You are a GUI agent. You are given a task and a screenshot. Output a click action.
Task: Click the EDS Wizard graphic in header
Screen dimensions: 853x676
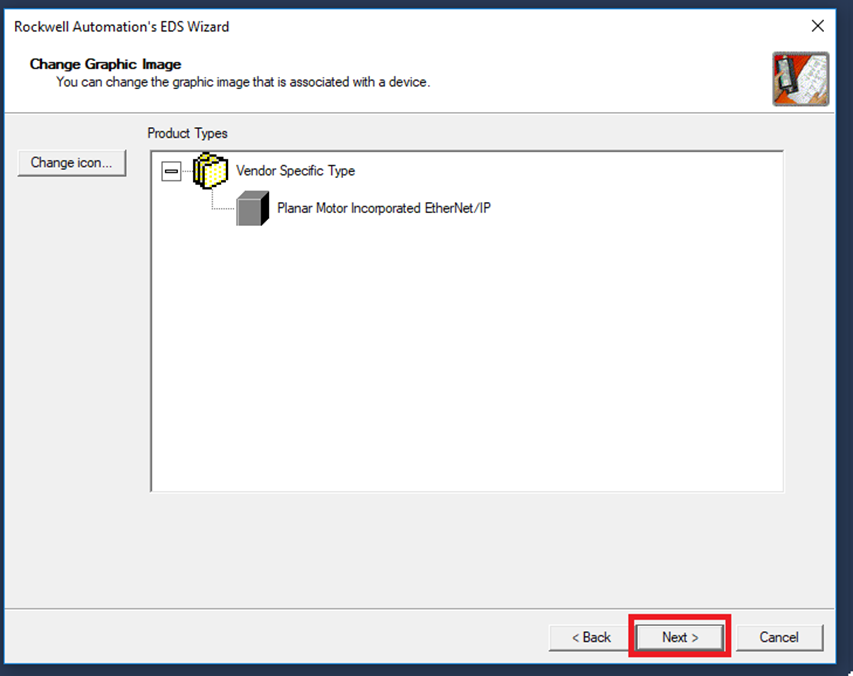tap(800, 79)
